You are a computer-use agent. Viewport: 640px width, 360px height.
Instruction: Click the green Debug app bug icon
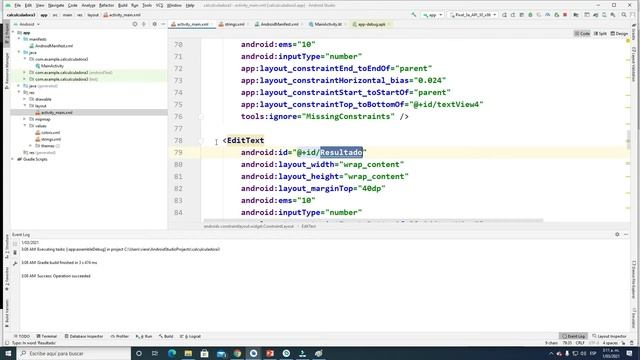coord(530,15)
